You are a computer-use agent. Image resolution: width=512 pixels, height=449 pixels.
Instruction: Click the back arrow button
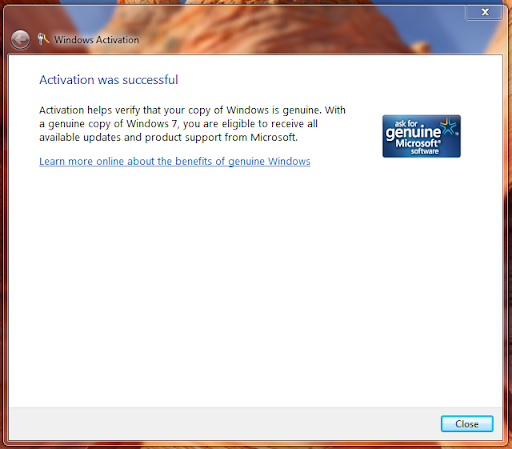(20, 40)
